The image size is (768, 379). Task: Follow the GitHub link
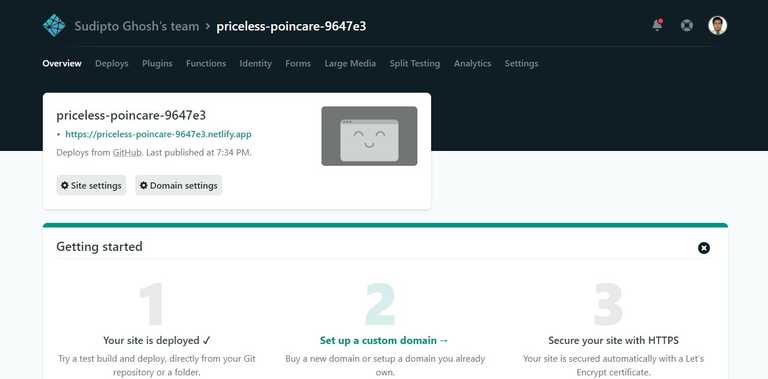pos(127,153)
